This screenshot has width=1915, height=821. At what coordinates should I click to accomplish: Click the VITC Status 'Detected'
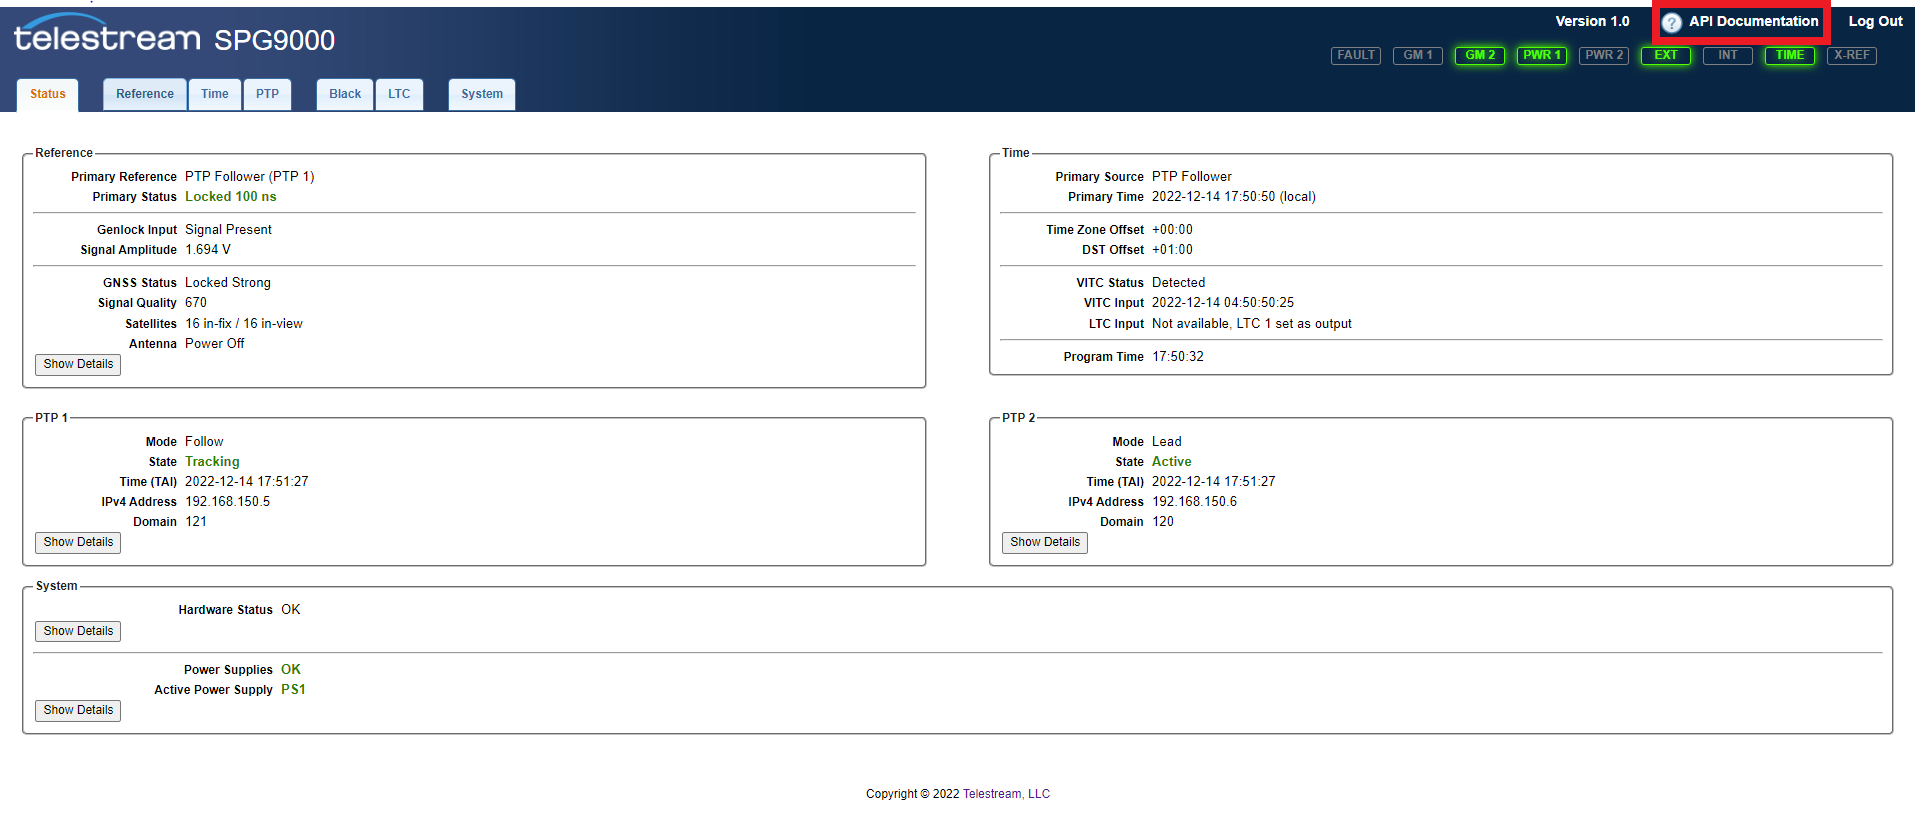click(1178, 283)
